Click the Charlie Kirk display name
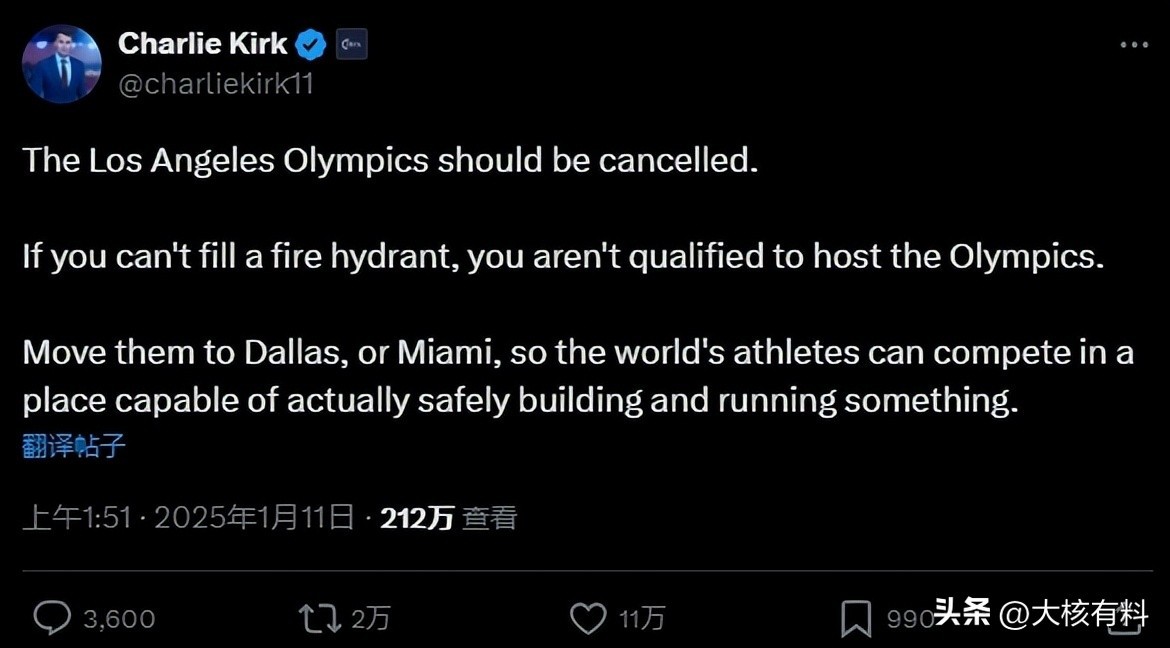The height and width of the screenshot is (648, 1170). tap(203, 44)
